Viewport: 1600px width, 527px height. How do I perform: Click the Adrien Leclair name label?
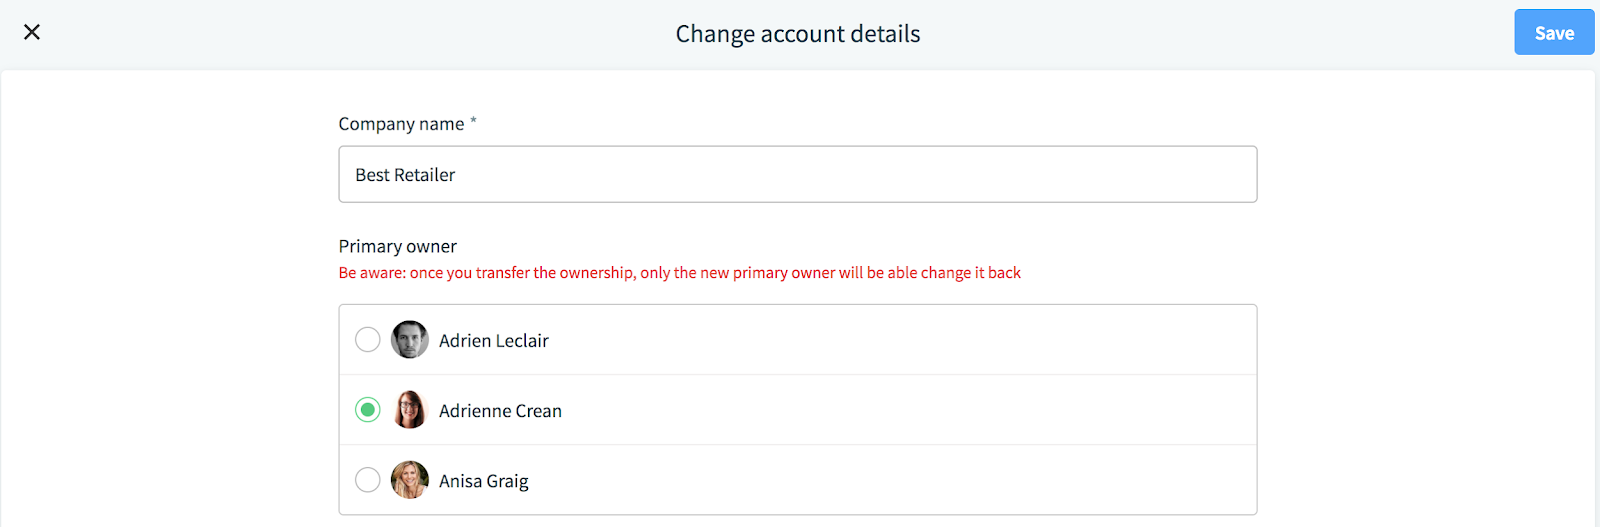point(494,341)
